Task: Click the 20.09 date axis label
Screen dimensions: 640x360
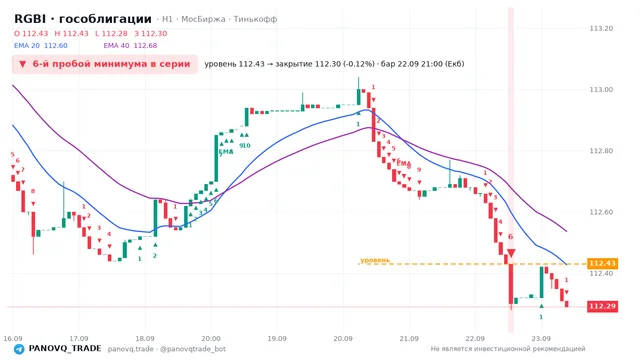Action: [343, 339]
